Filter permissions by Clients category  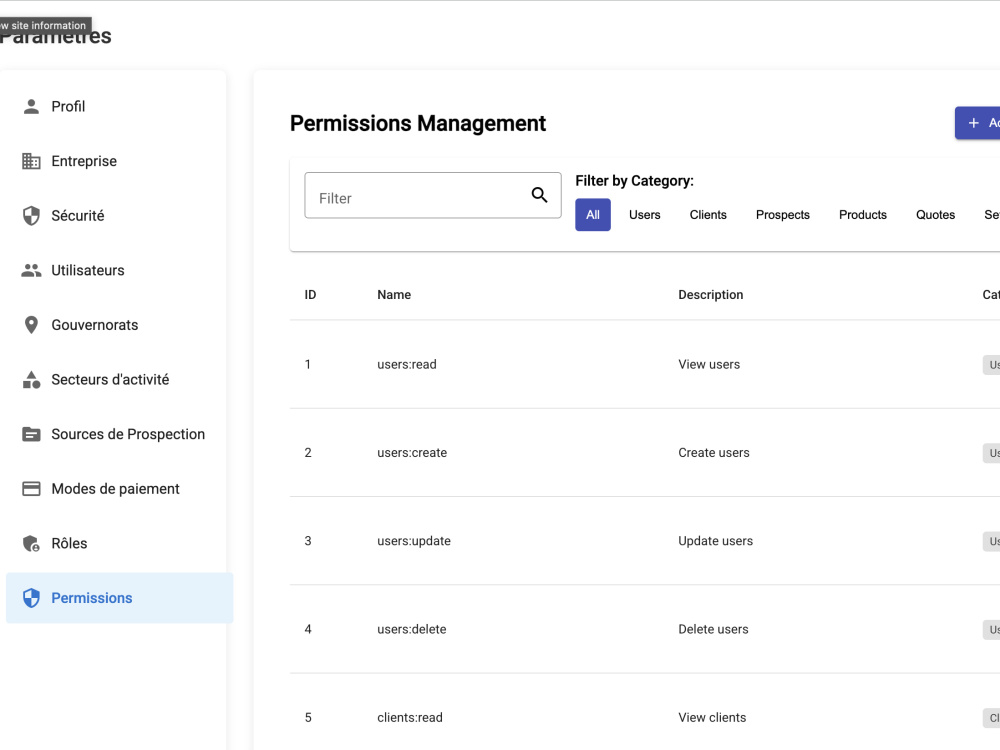pos(708,215)
